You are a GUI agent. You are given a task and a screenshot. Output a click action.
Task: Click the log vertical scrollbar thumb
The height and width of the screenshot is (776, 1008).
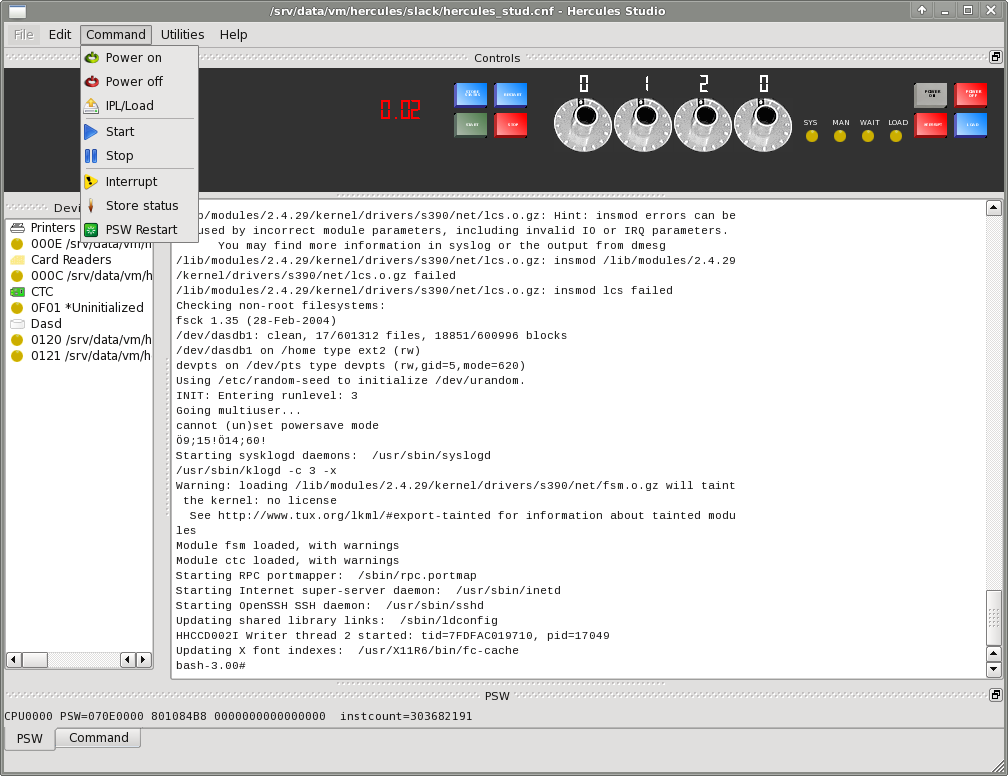tap(993, 618)
